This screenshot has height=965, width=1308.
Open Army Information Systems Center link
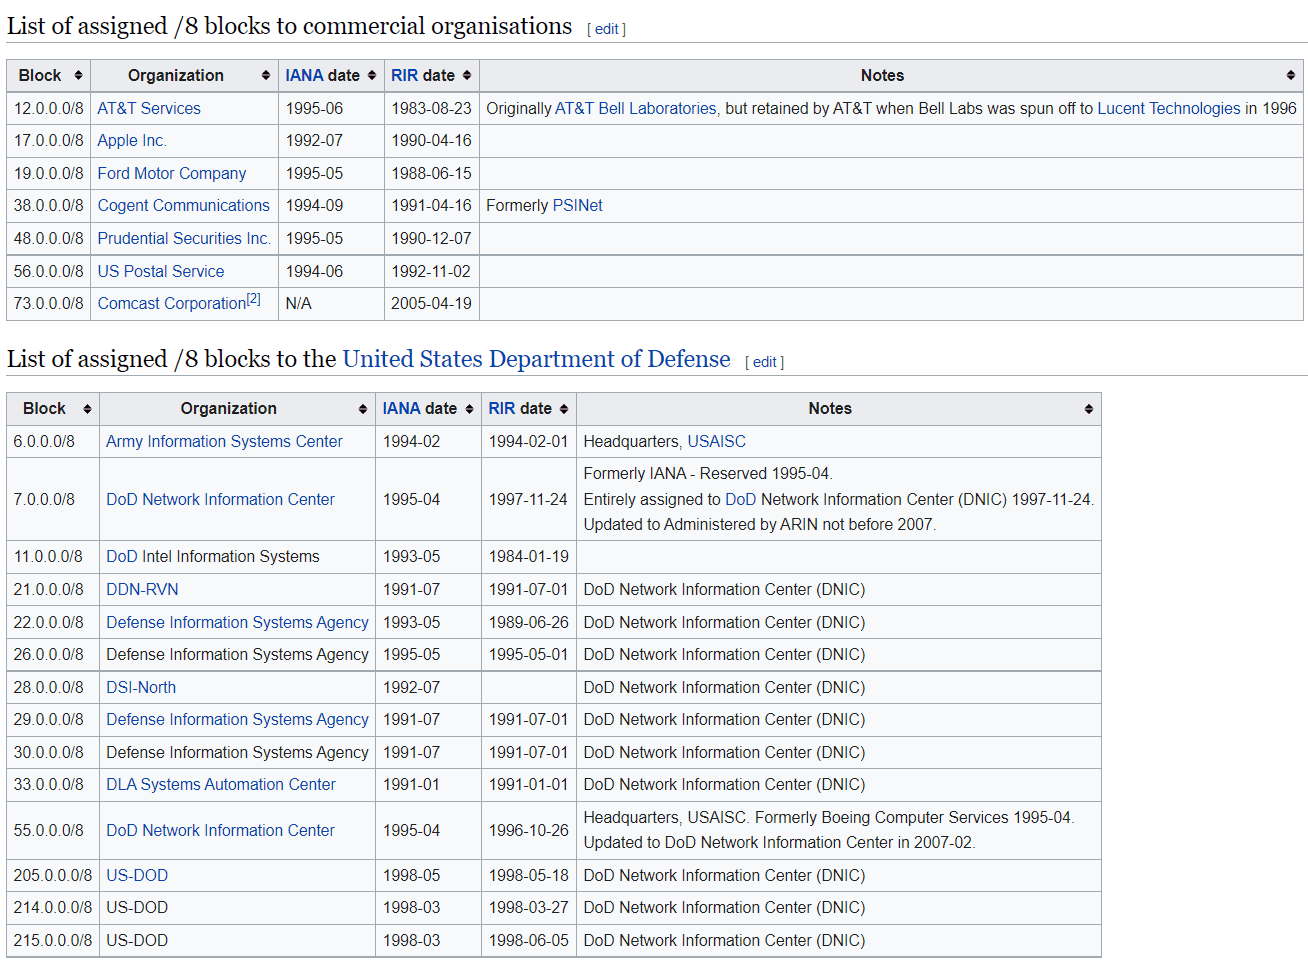click(x=224, y=442)
